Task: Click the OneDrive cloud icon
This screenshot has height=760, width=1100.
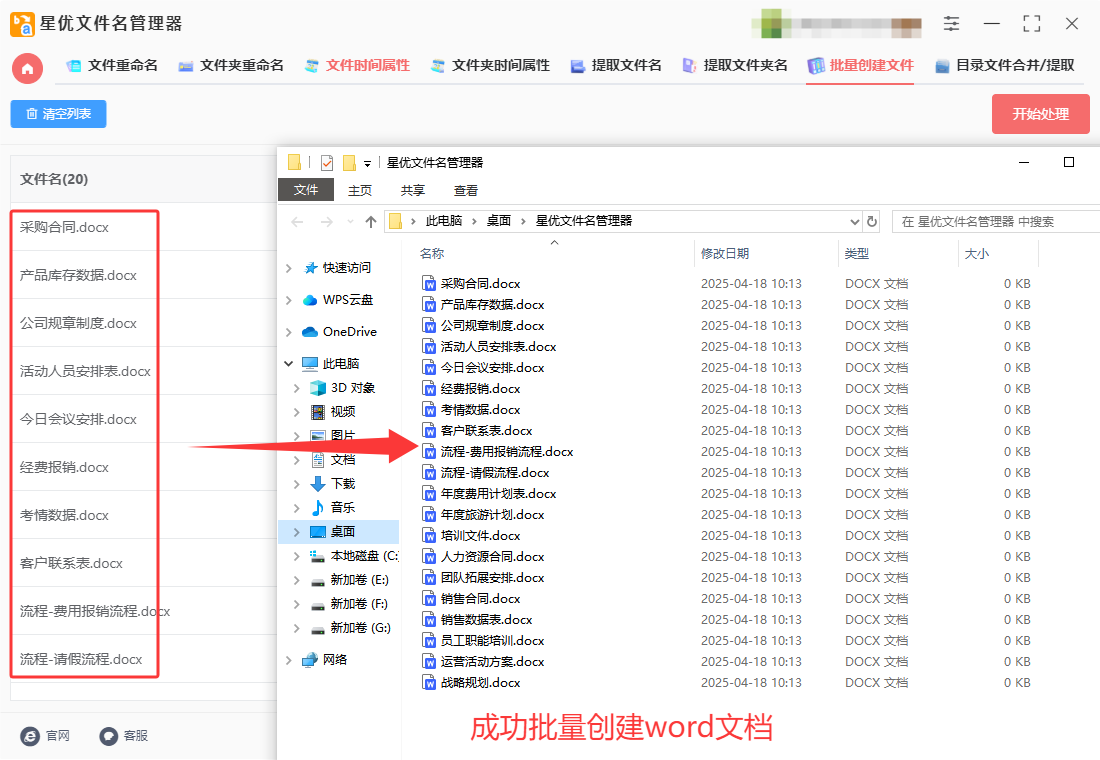Action: pyautogui.click(x=310, y=332)
